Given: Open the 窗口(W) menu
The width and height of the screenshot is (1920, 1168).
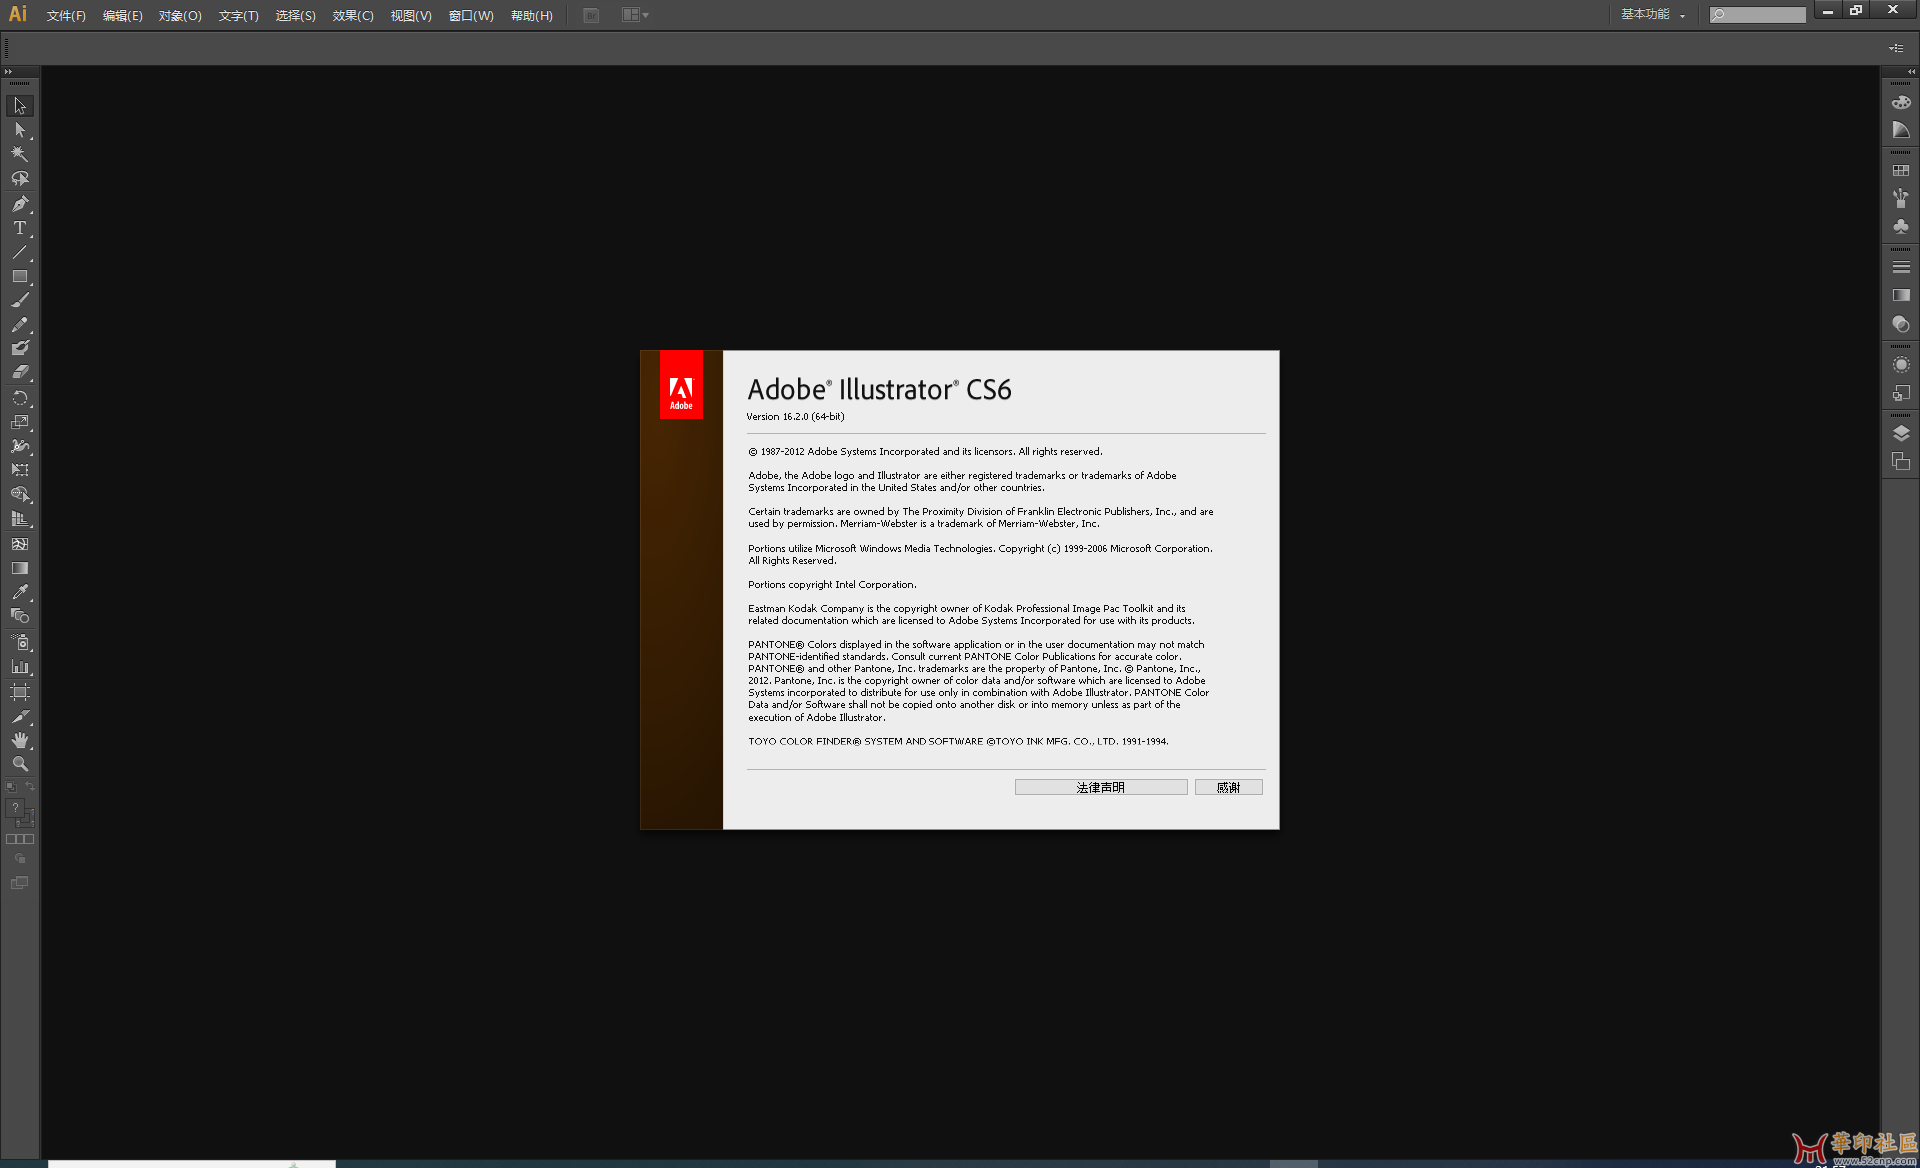Looking at the screenshot, I should click(x=471, y=15).
